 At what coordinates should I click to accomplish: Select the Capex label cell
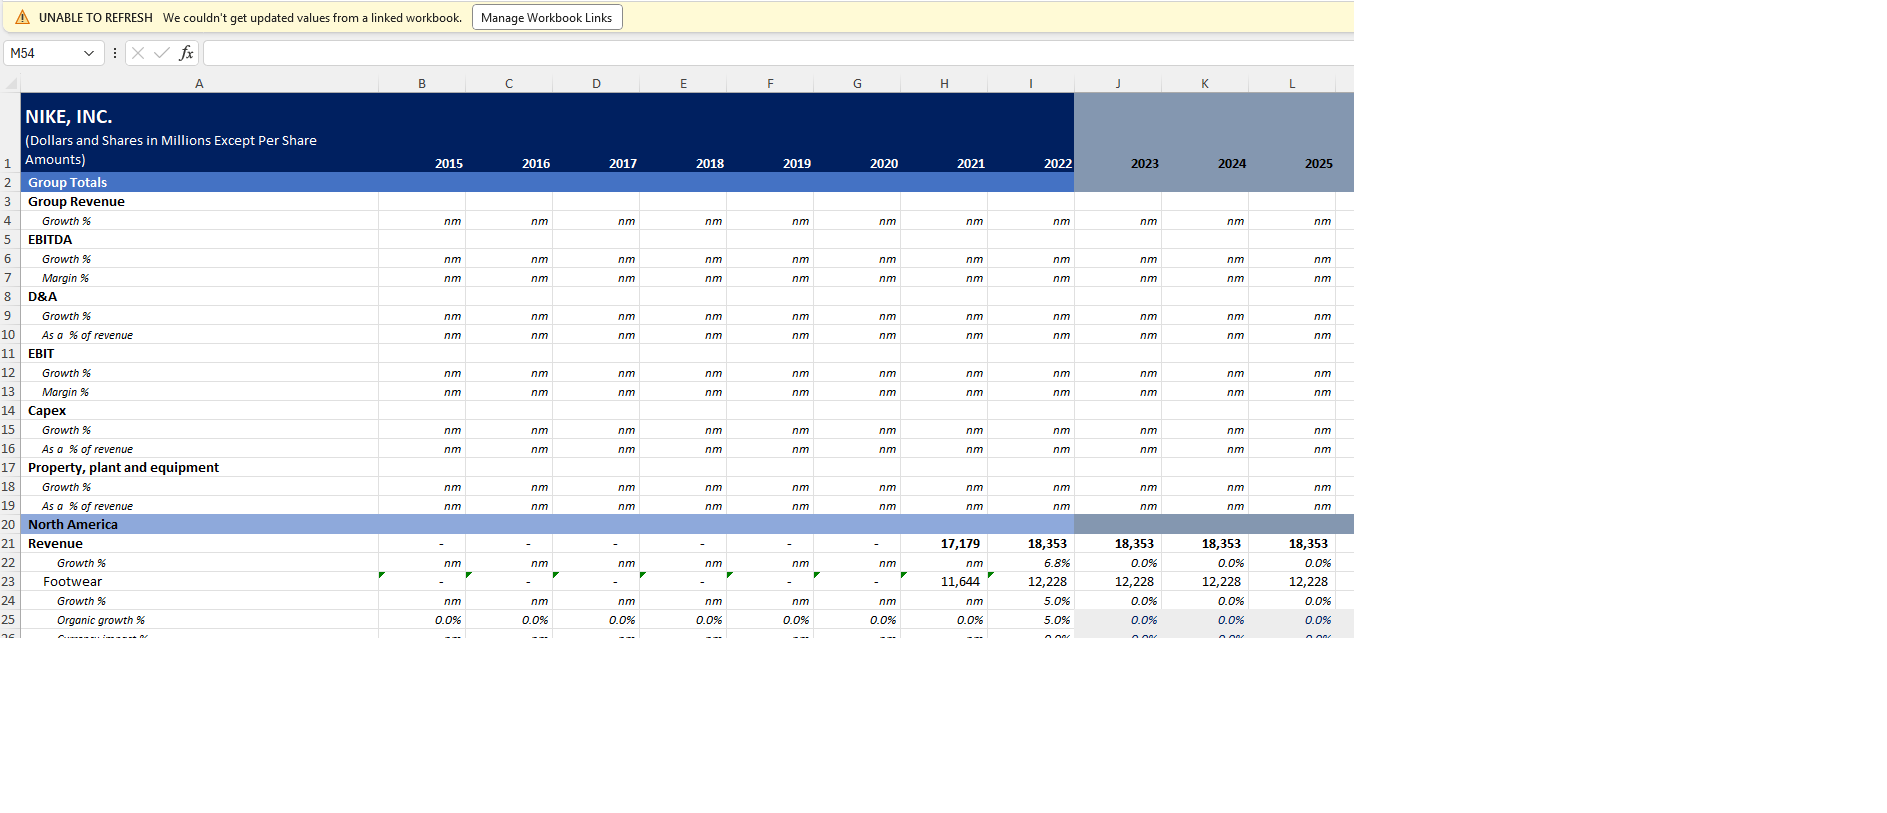200,410
